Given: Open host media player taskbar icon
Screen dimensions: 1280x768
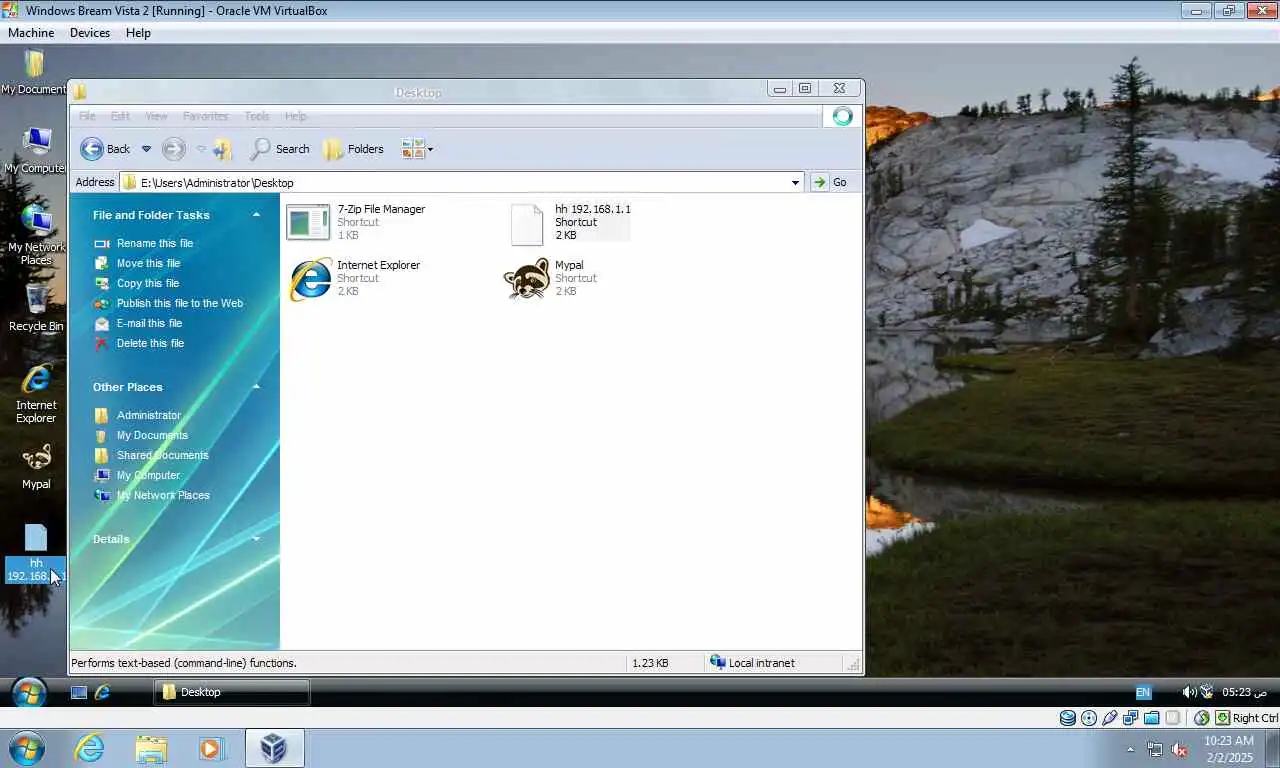Looking at the screenshot, I should coord(212,748).
